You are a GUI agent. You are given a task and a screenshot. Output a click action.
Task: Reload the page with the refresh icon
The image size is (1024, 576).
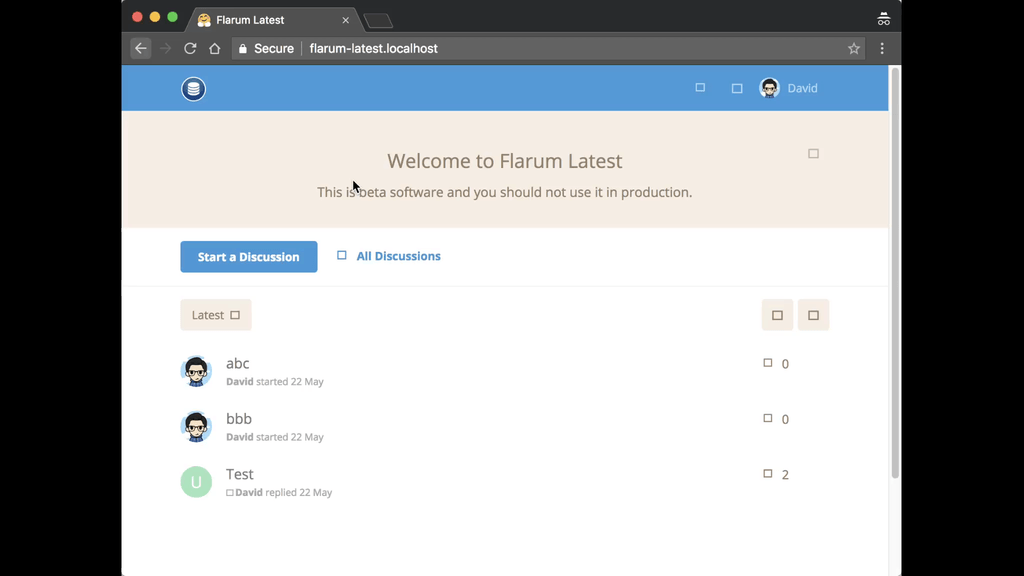pyautogui.click(x=190, y=48)
